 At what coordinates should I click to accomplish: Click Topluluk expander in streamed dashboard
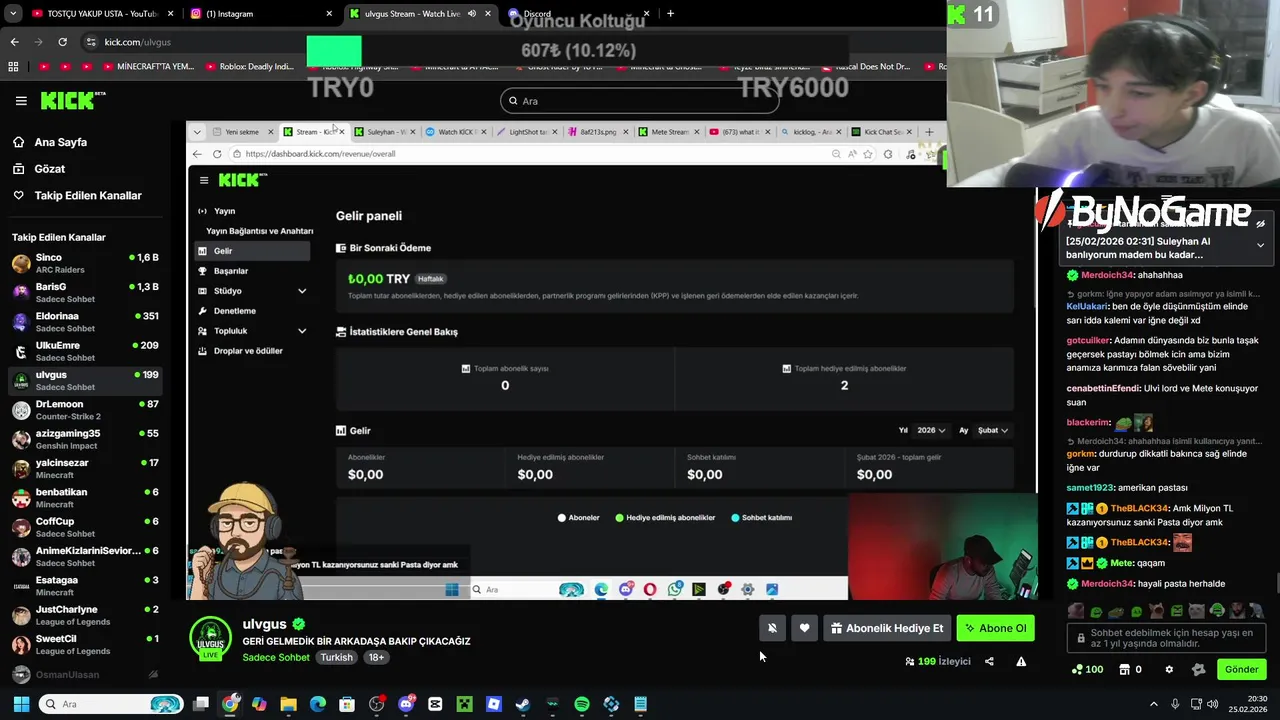[302, 331]
